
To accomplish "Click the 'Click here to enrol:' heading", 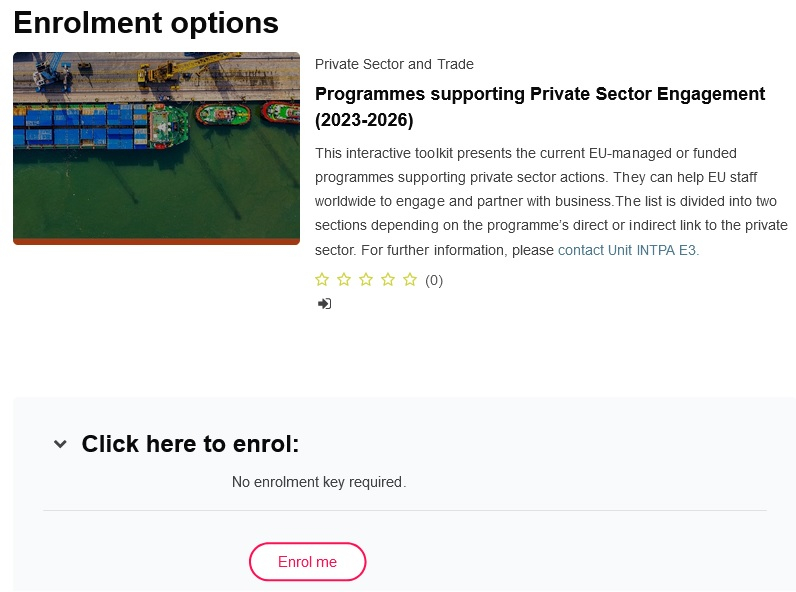I will coord(190,444).
